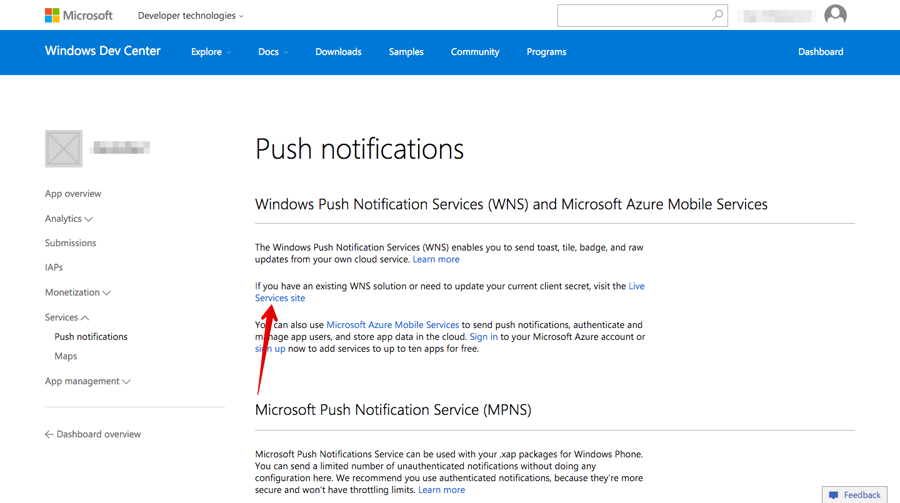900x503 pixels.
Task: Expand the Monetization sidebar section
Action: click(x=77, y=292)
